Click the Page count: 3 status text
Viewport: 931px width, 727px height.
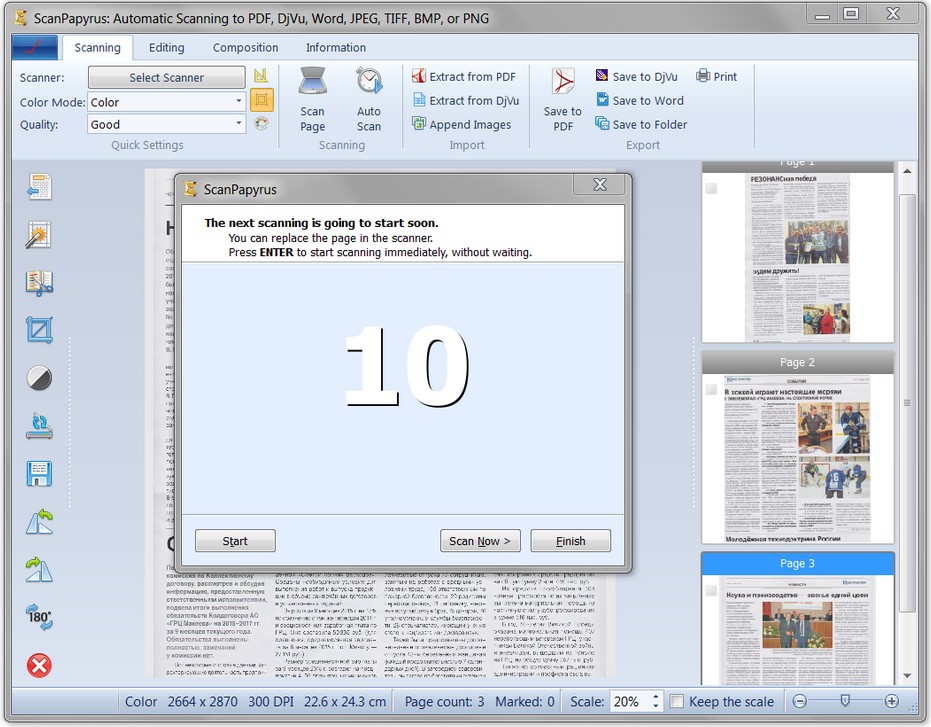click(x=444, y=701)
